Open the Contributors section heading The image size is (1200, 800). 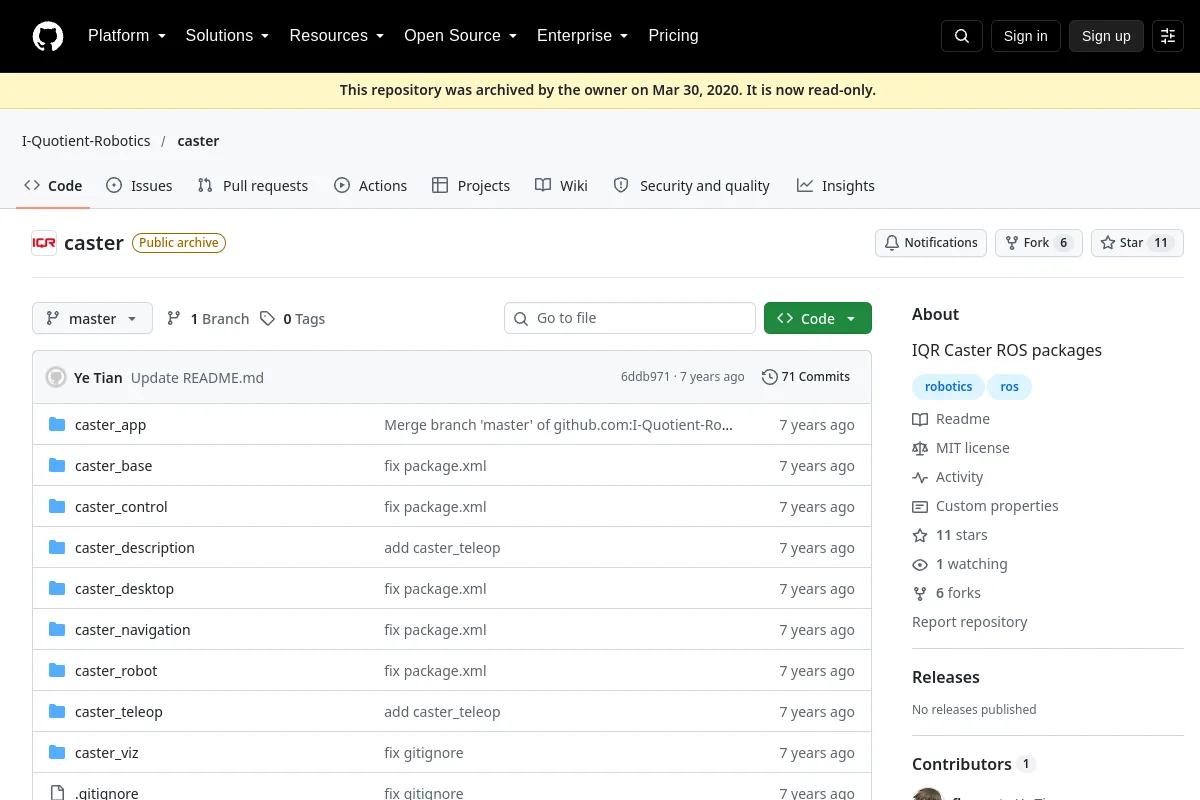962,764
